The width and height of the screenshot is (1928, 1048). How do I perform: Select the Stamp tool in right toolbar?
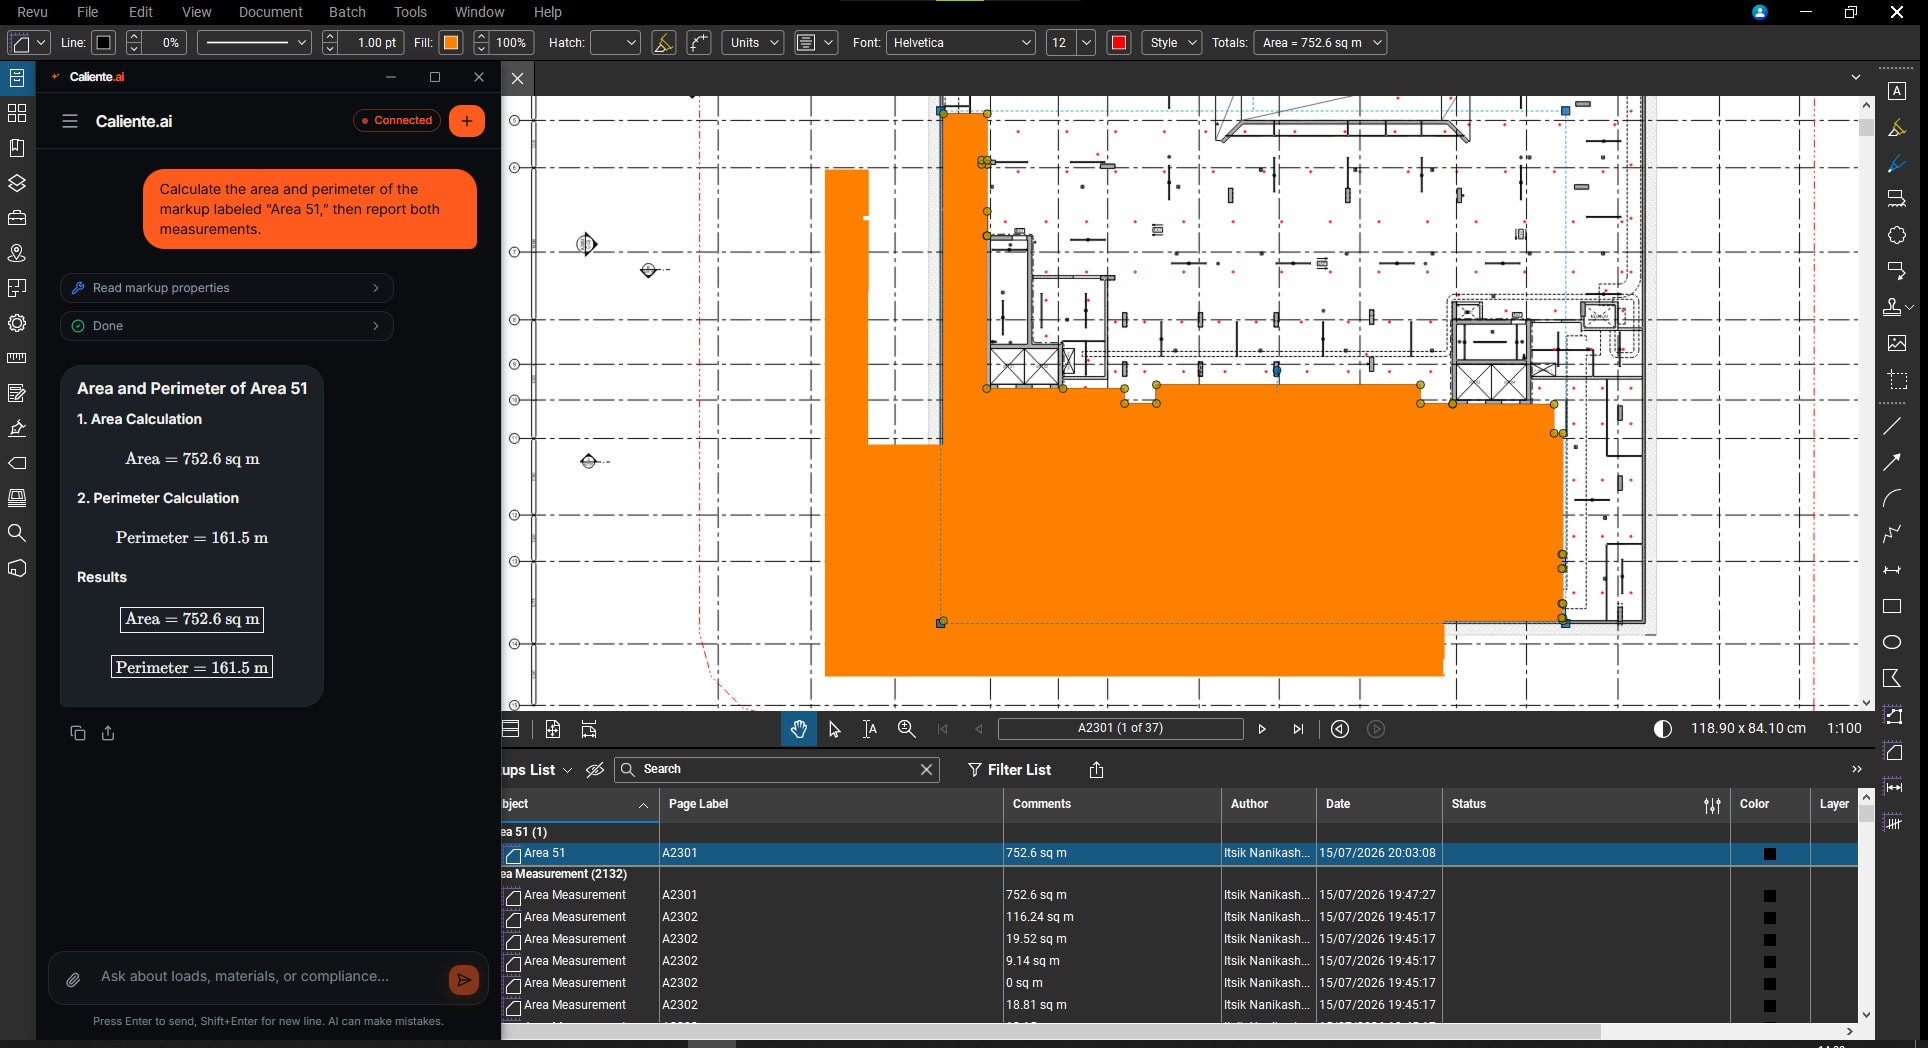pyautogui.click(x=1893, y=307)
